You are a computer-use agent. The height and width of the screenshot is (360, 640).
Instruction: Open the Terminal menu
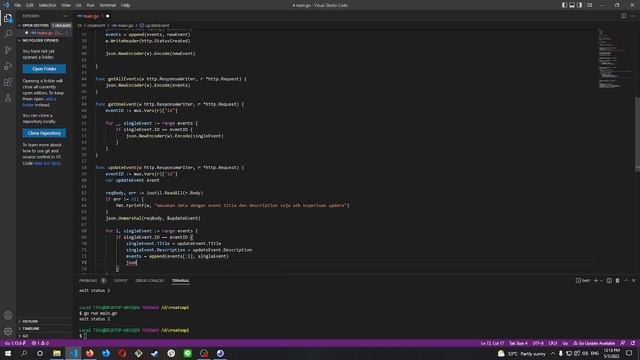tap(107, 5)
